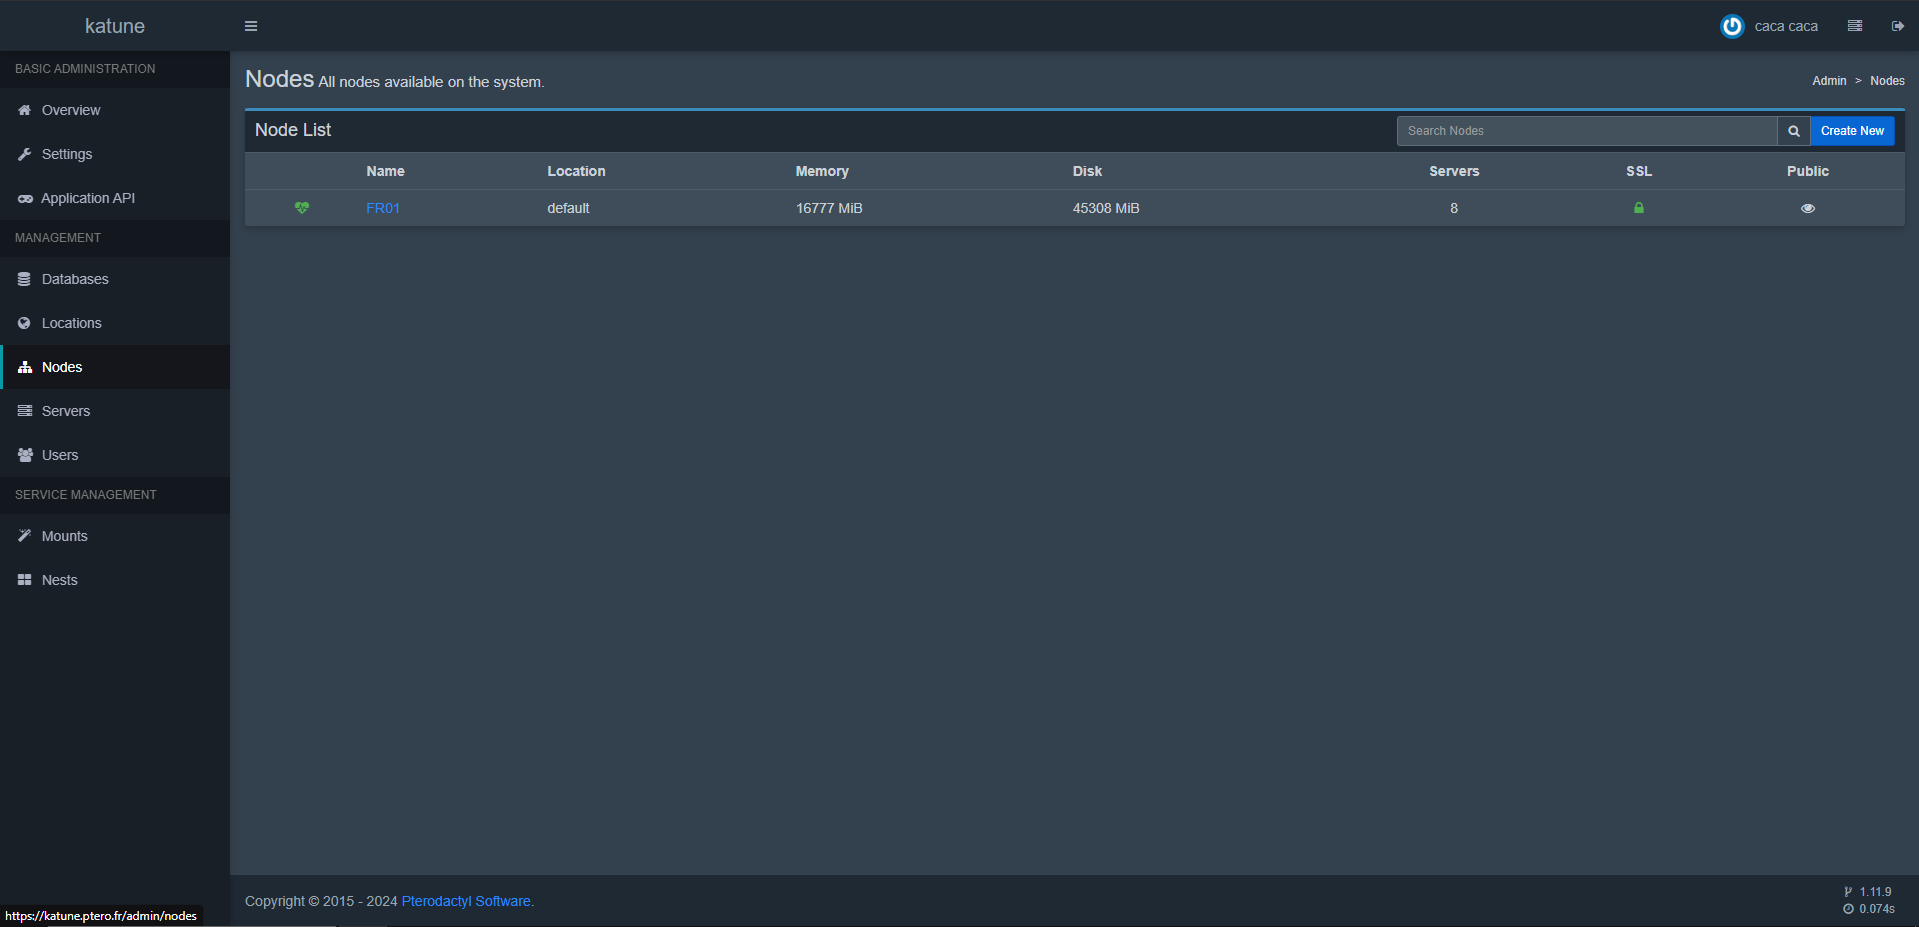Click the logout icon in top bar

click(x=1897, y=26)
